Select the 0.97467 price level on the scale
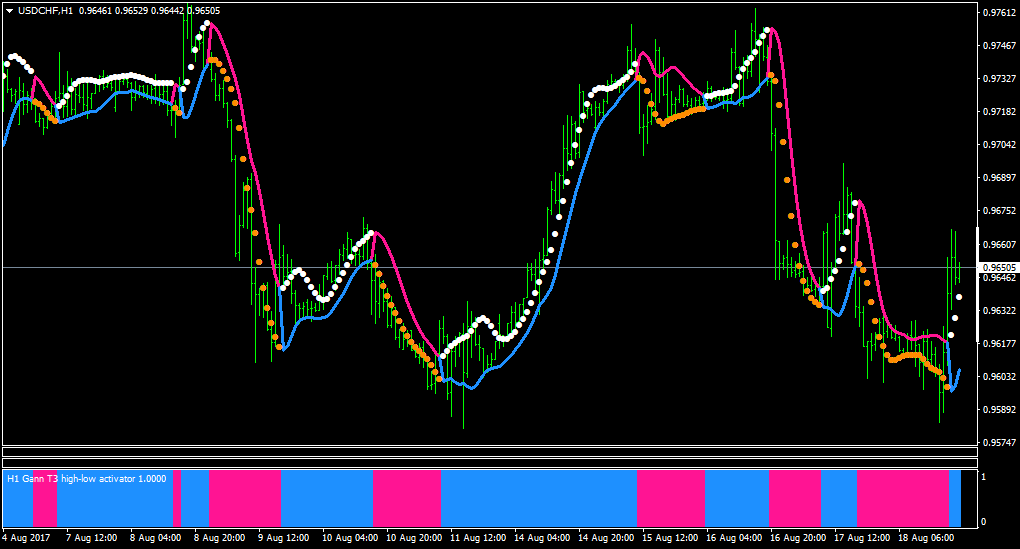 click(1000, 46)
